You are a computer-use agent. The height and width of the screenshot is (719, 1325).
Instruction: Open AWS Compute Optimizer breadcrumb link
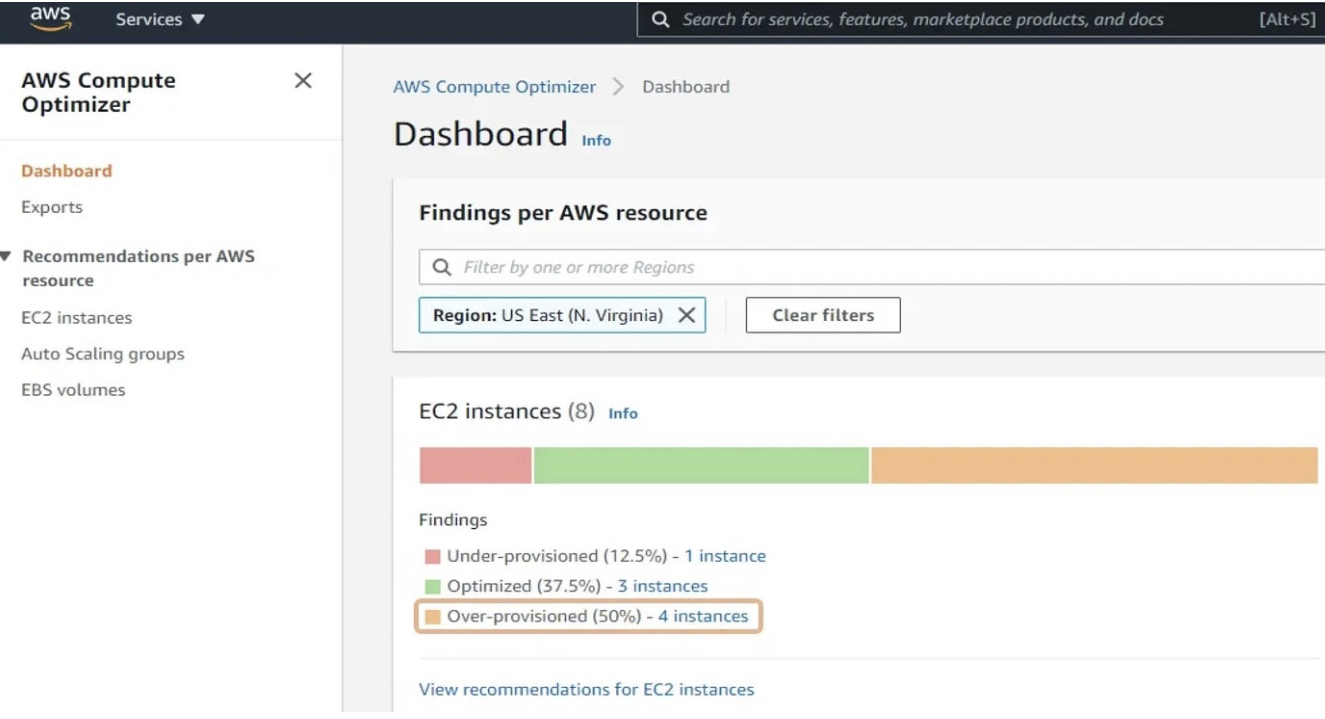pos(495,86)
